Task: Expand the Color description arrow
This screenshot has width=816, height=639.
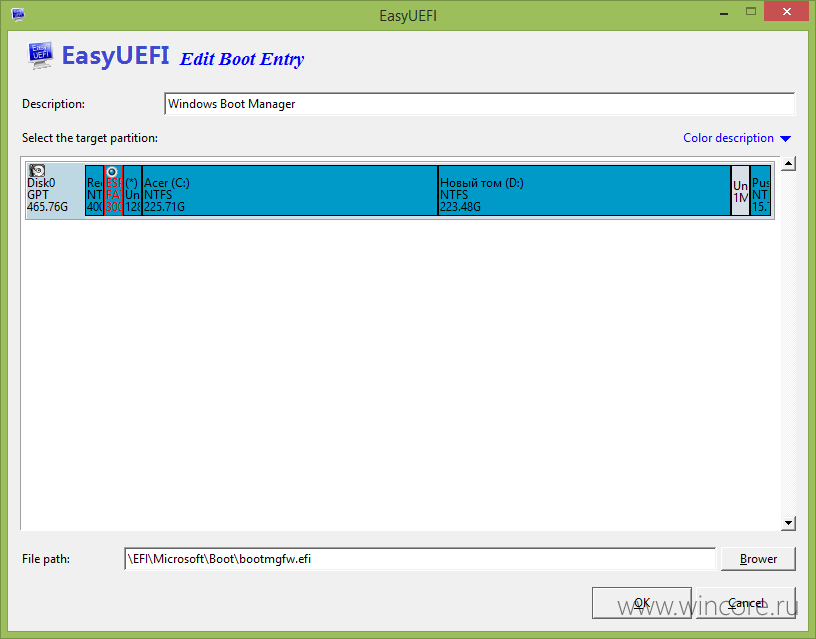Action: click(785, 138)
